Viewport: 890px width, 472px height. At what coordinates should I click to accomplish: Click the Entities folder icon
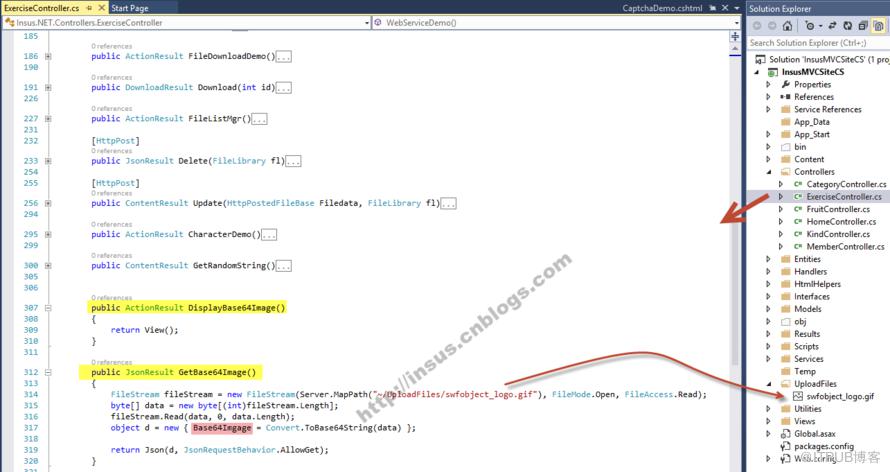click(x=786, y=259)
